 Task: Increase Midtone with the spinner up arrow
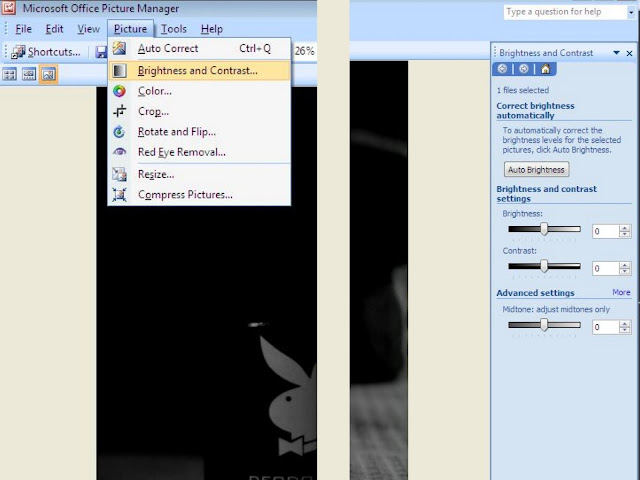click(x=624, y=323)
